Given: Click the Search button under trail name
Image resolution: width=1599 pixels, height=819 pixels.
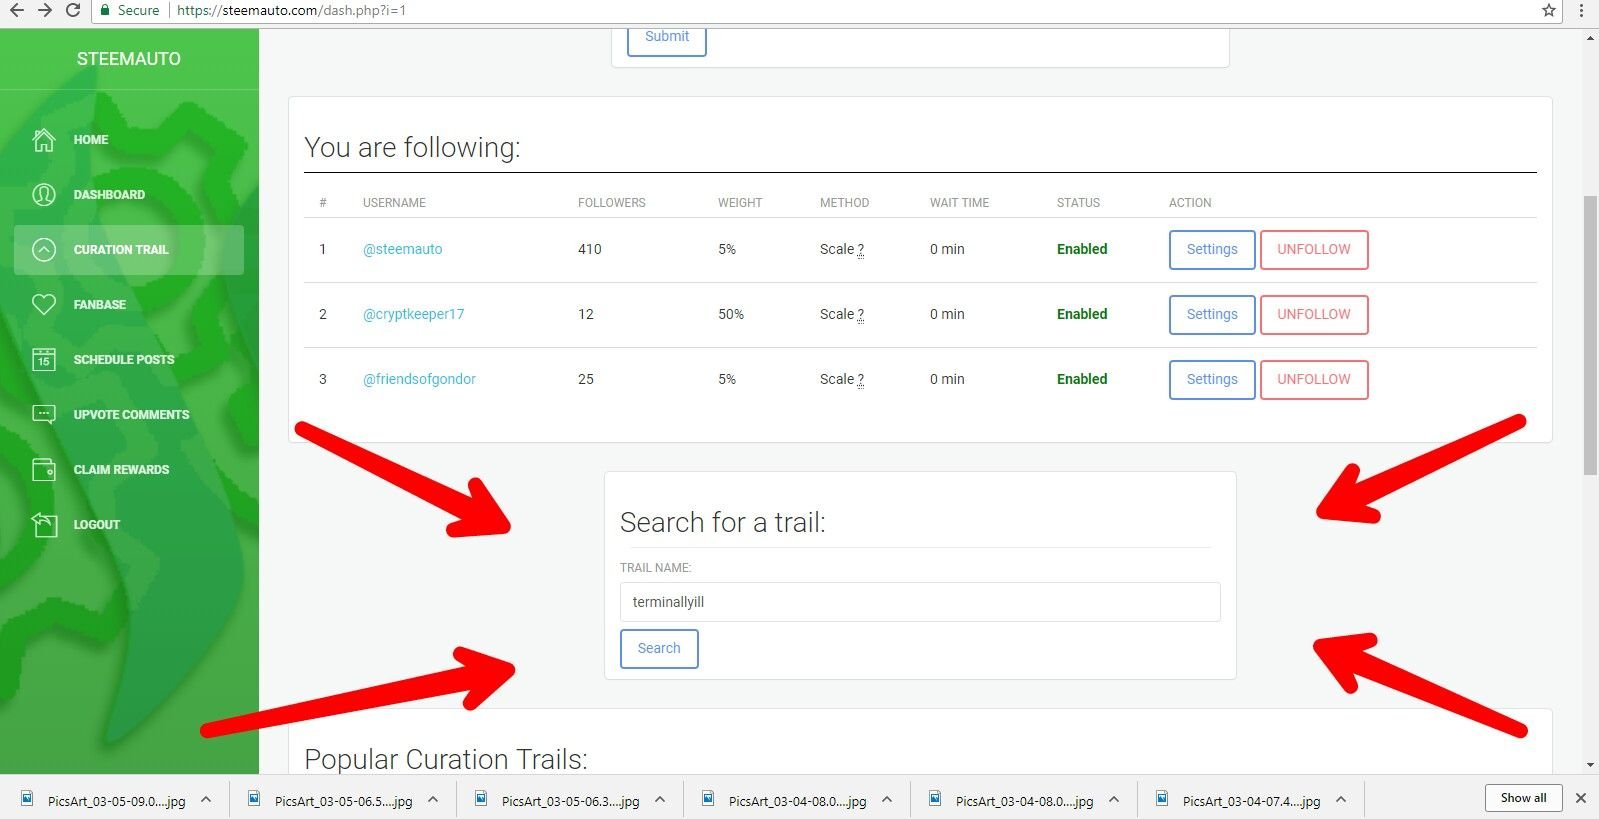Looking at the screenshot, I should [x=659, y=648].
